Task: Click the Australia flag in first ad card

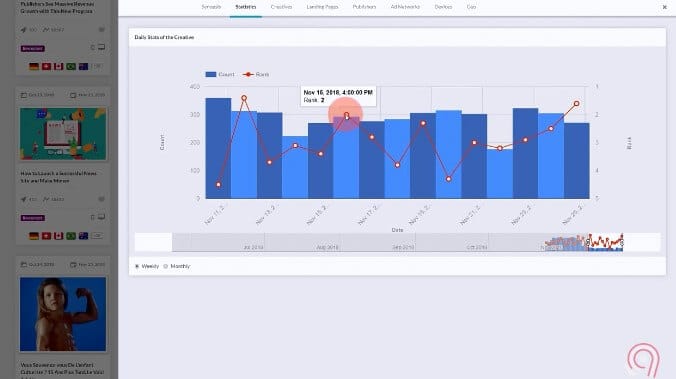Action: 84,66
